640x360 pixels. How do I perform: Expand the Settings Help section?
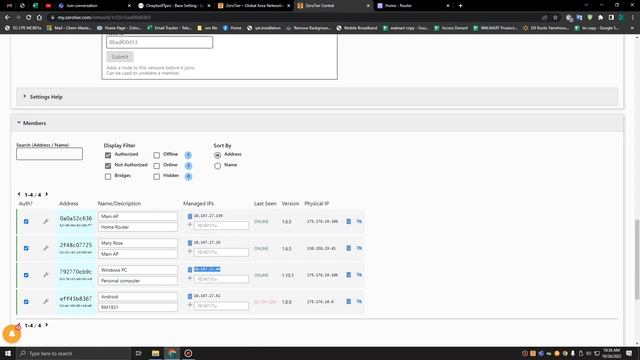tap(317, 97)
